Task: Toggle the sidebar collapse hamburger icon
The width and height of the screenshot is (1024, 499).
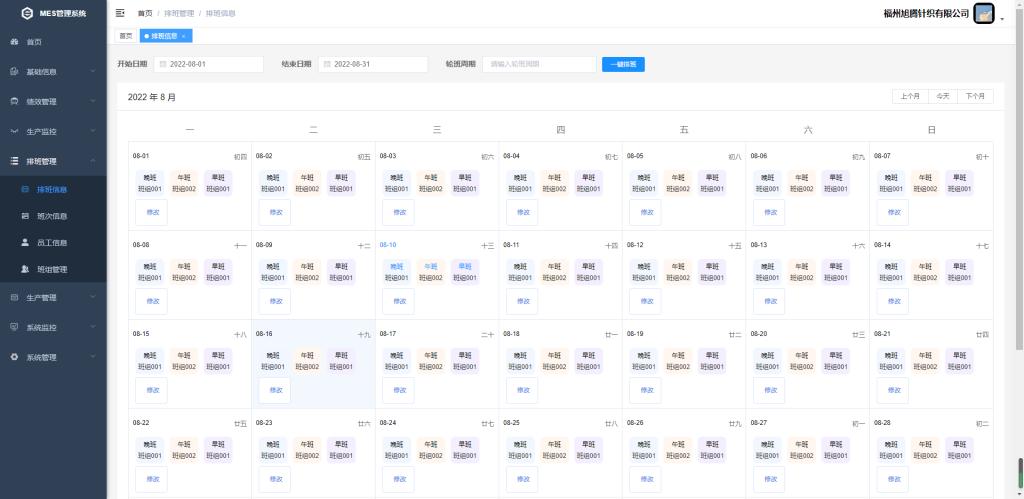Action: click(x=120, y=13)
